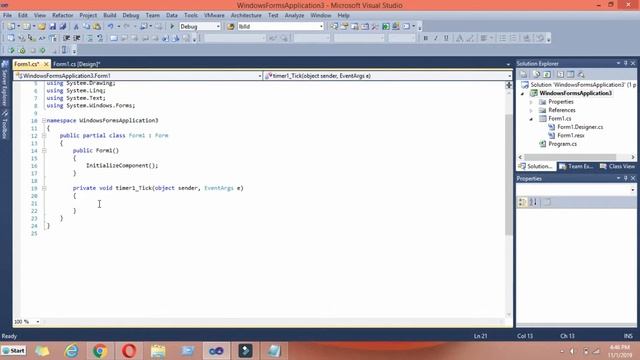
Task: Expand the Properties tree node
Action: click(531, 102)
